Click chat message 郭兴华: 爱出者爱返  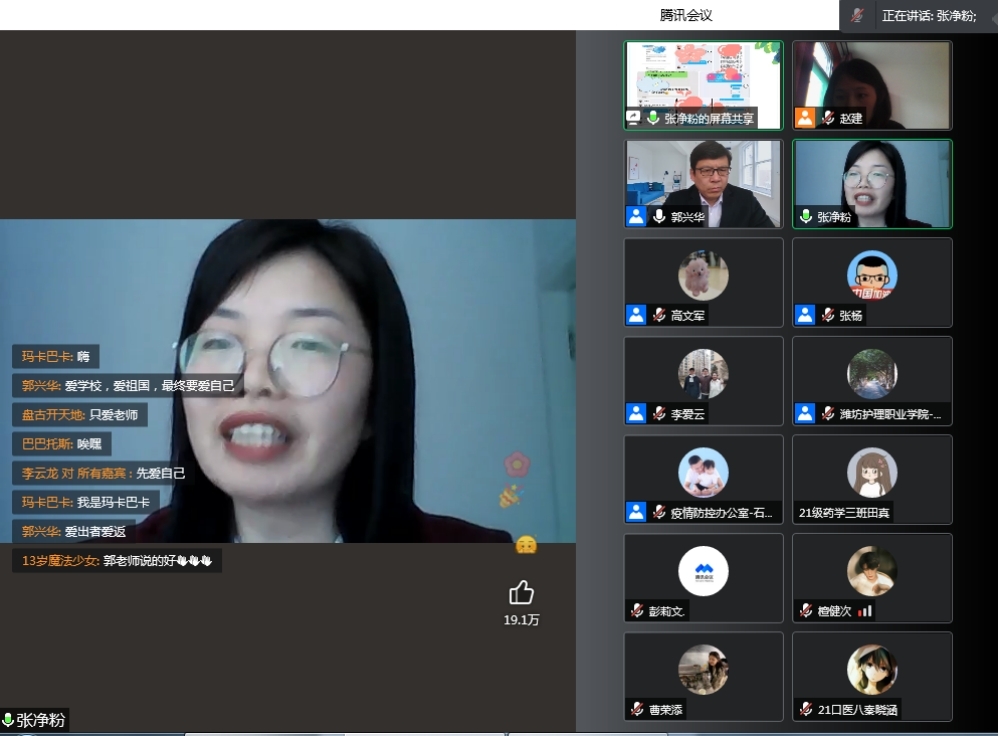pos(73,531)
